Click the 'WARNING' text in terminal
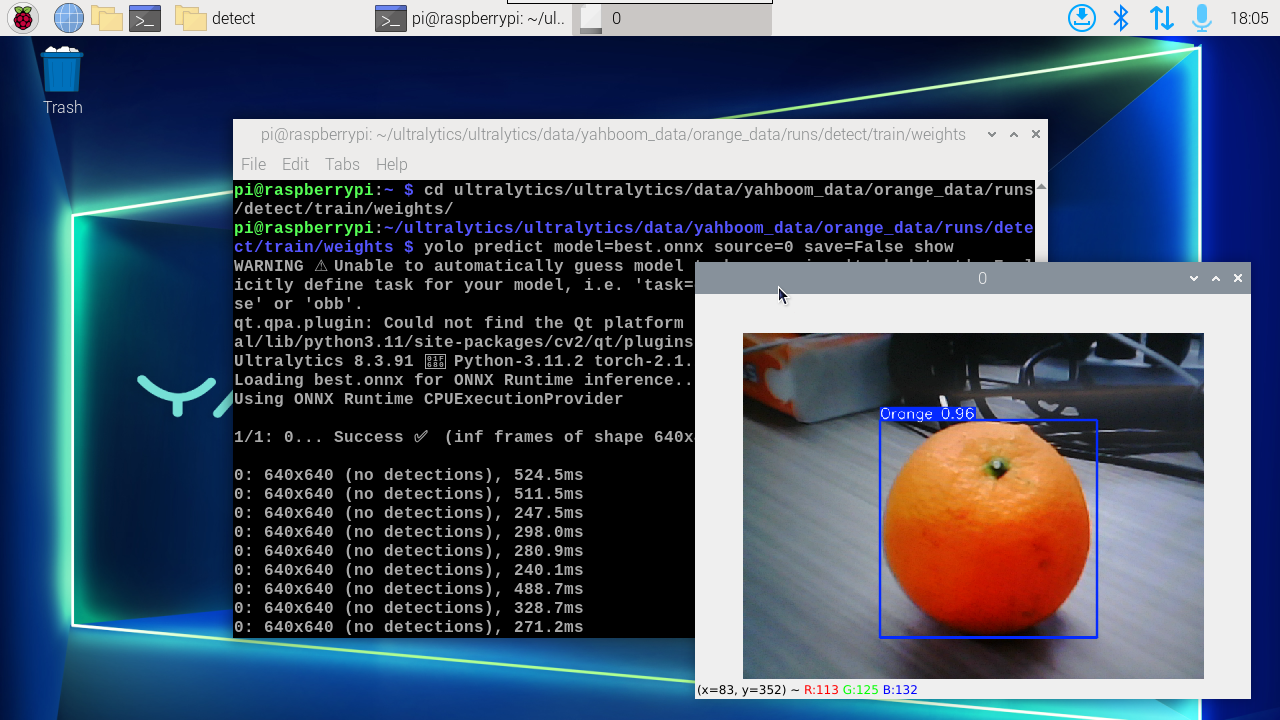Viewport: 1280px width, 720px height. point(269,266)
